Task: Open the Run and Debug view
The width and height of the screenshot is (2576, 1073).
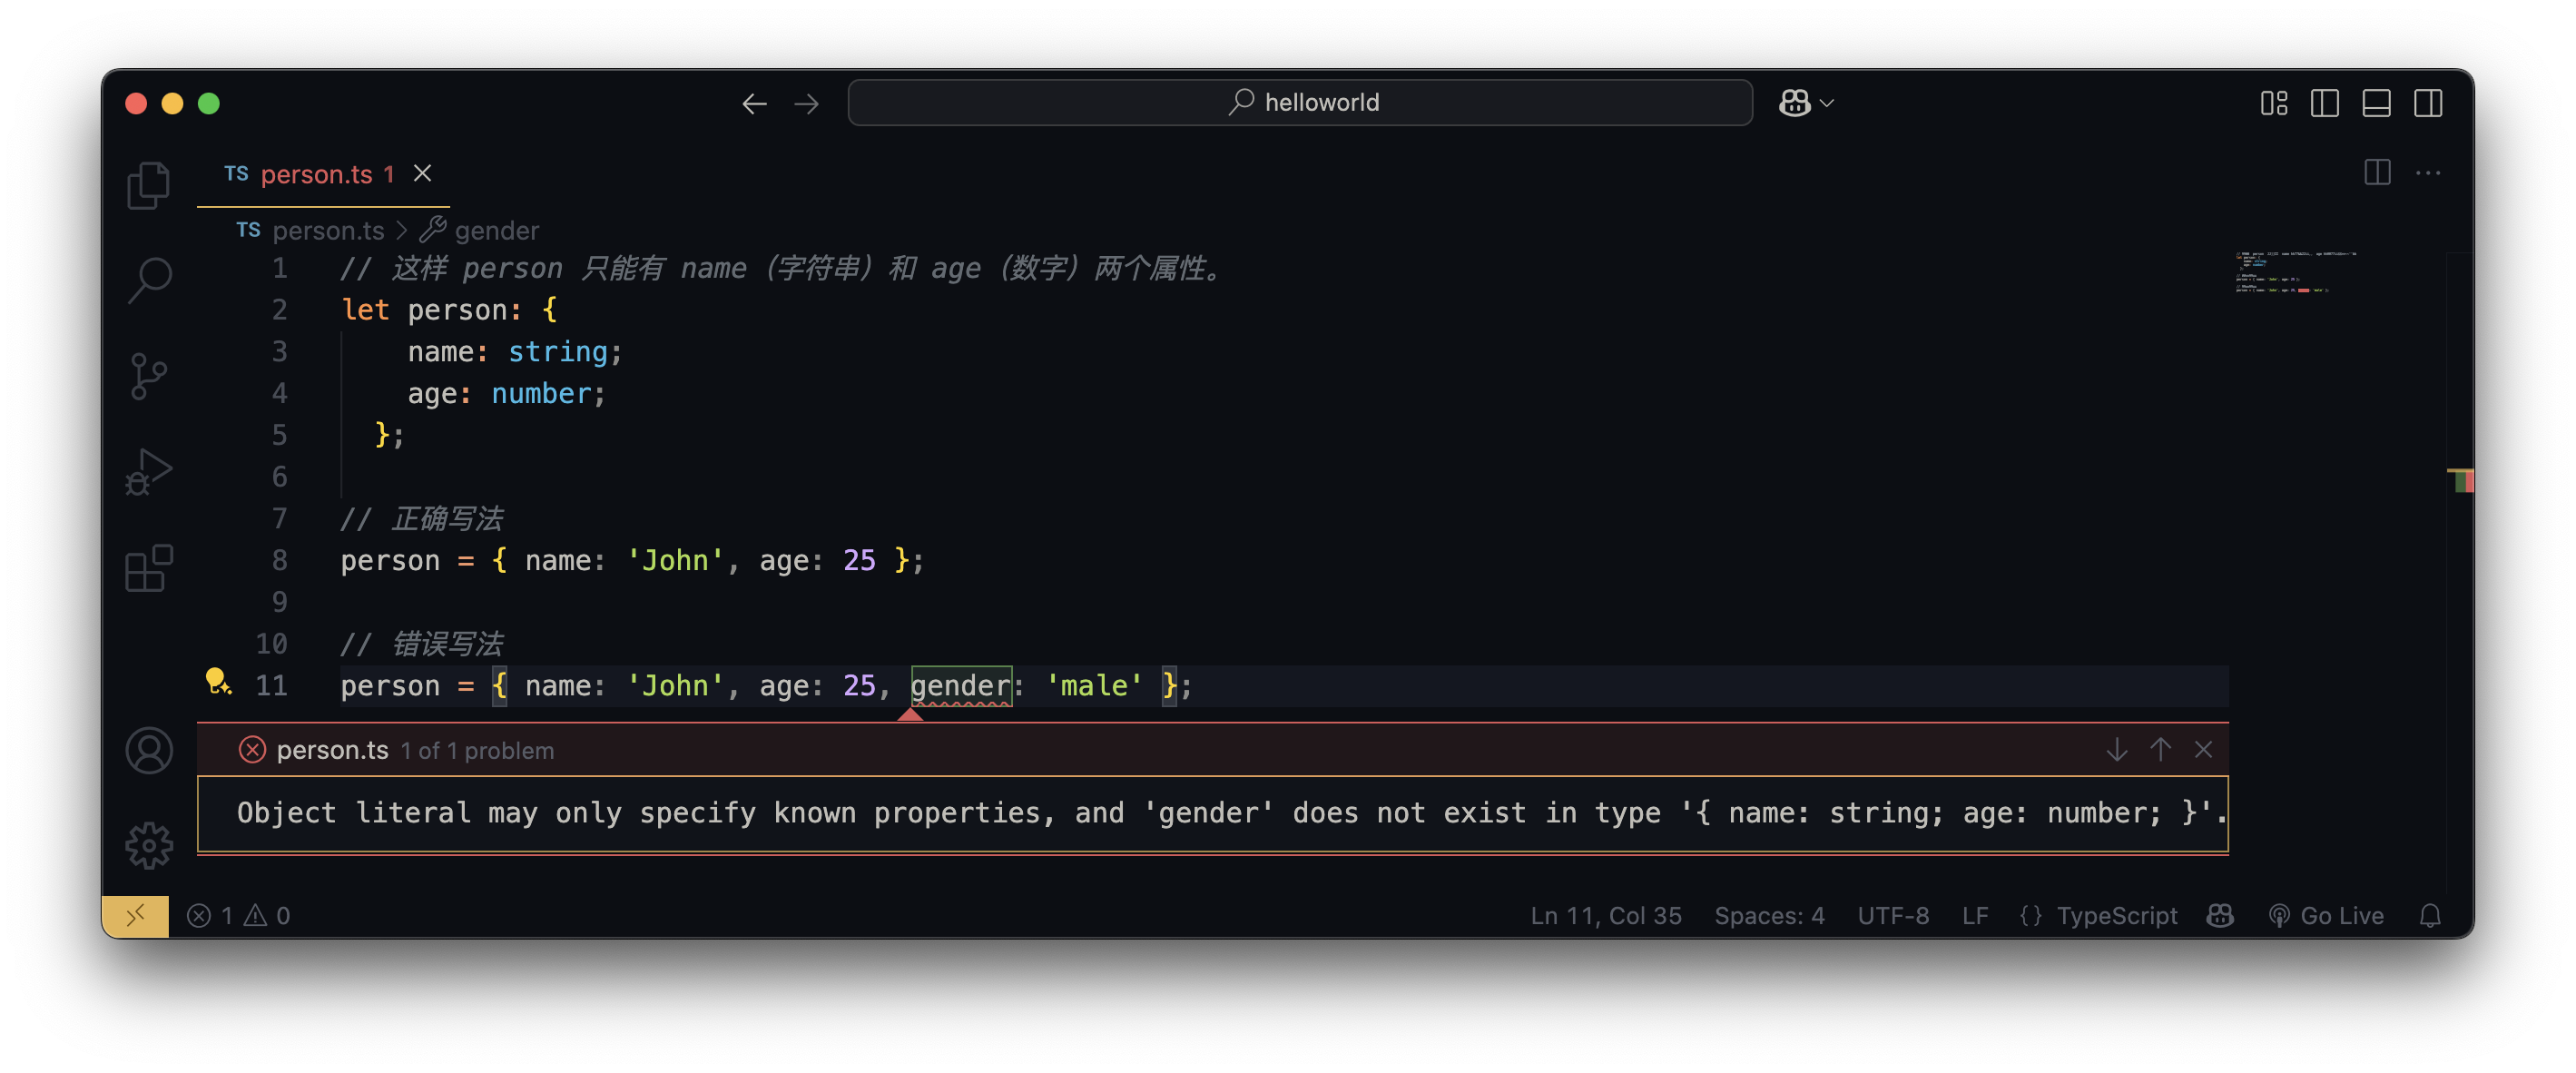Action: click(x=149, y=471)
